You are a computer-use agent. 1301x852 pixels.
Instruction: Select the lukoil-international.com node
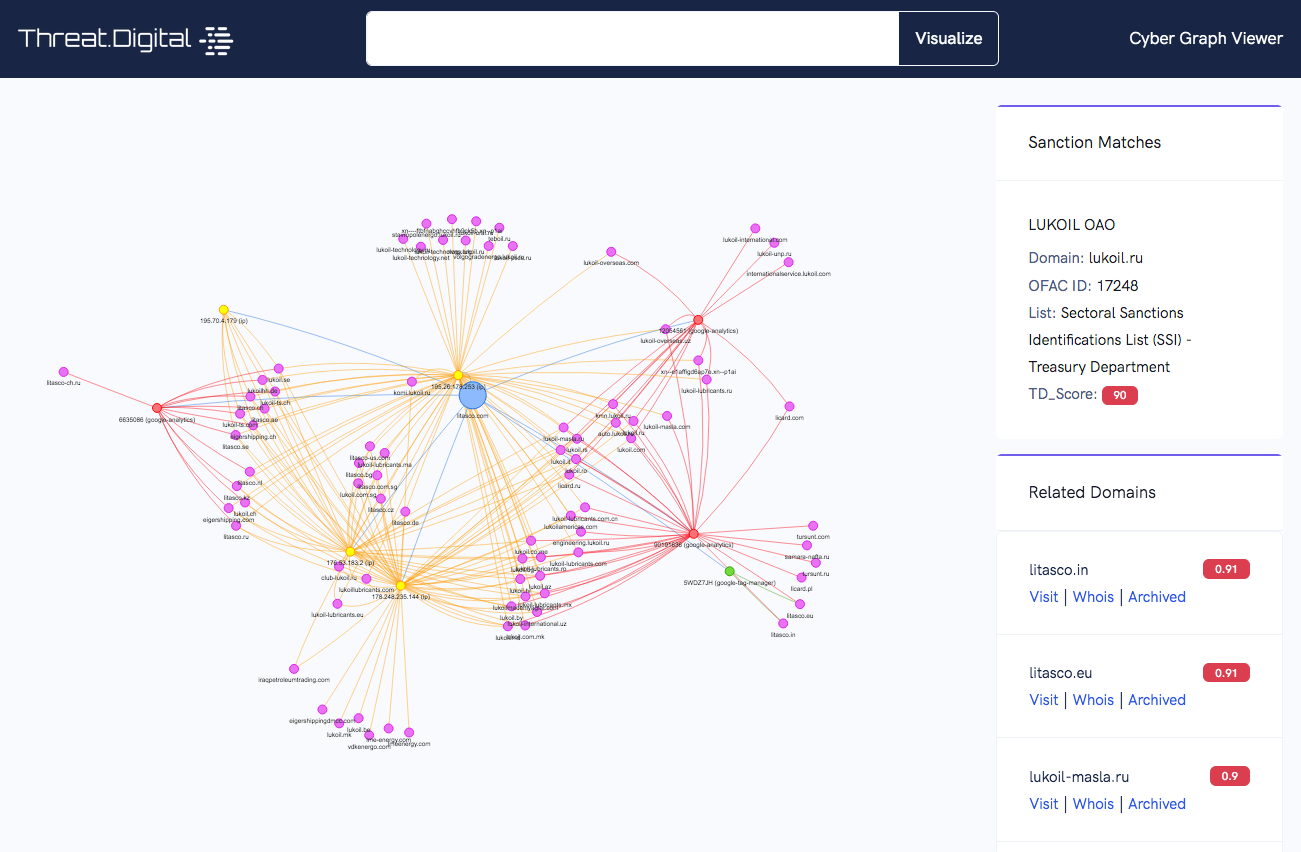coord(755,229)
